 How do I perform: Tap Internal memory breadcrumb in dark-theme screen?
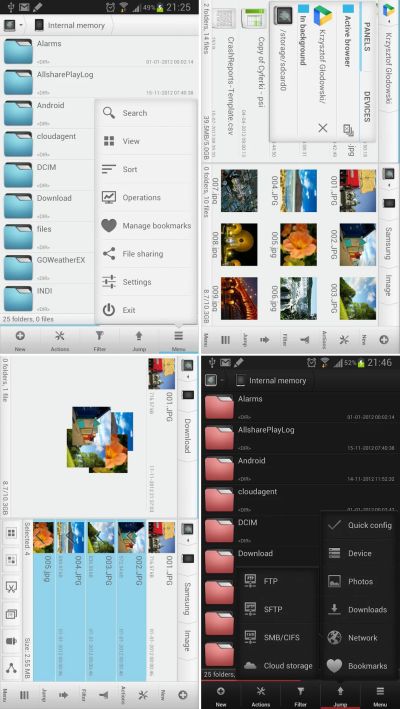point(271,380)
